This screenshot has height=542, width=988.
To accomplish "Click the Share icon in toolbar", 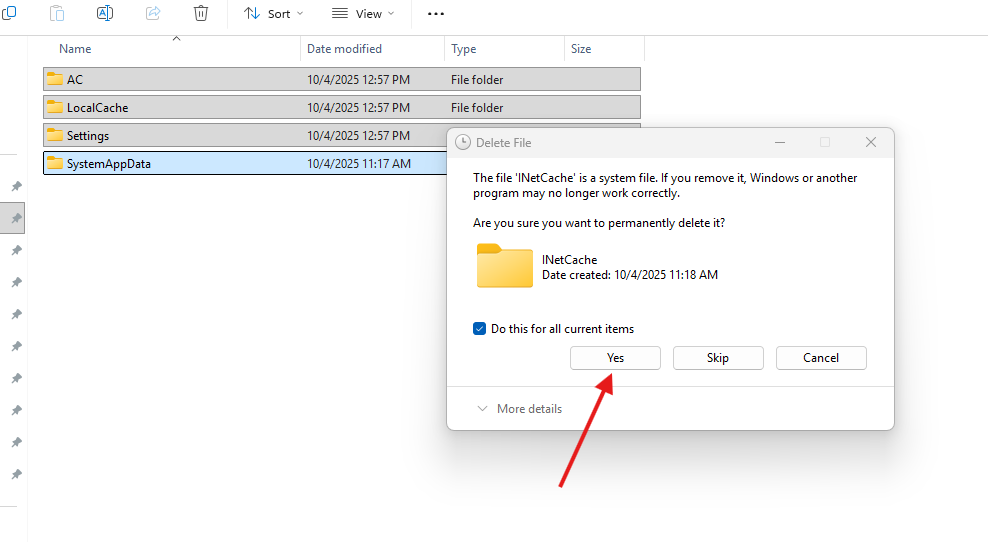I will [153, 13].
